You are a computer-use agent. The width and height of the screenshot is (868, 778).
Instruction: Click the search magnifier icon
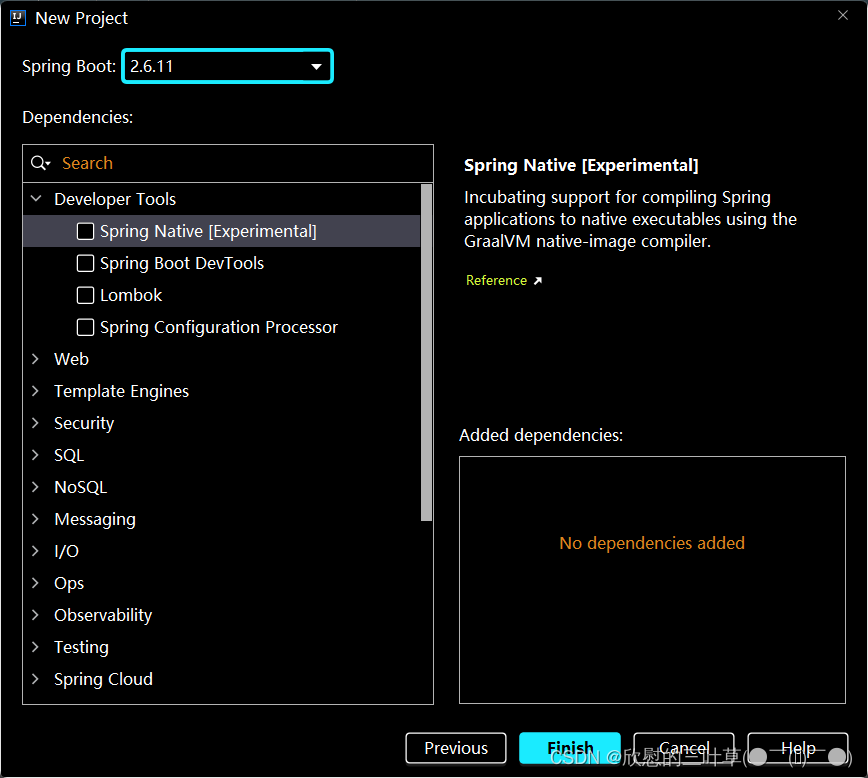40,163
